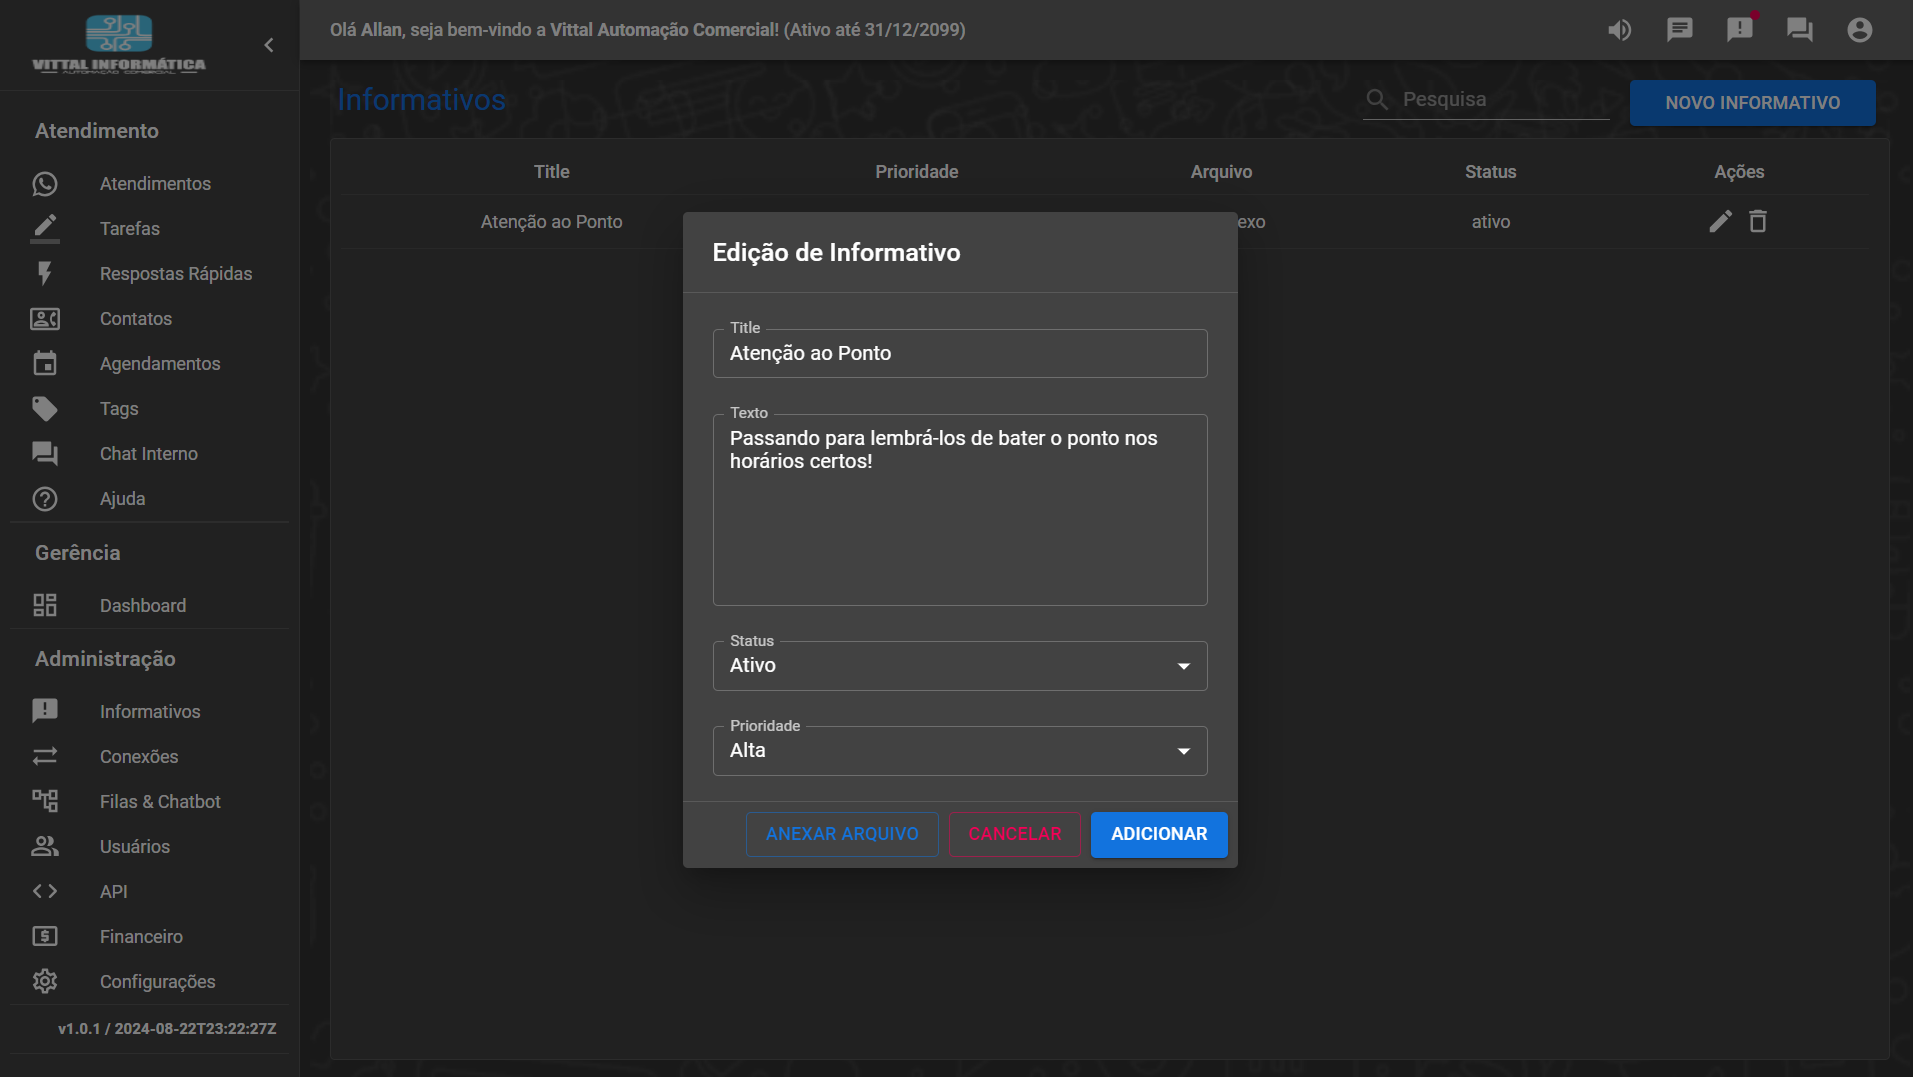Screen dimensions: 1913x1077
Task: Click the money icon beside Financeiro
Action: [x=45, y=937]
